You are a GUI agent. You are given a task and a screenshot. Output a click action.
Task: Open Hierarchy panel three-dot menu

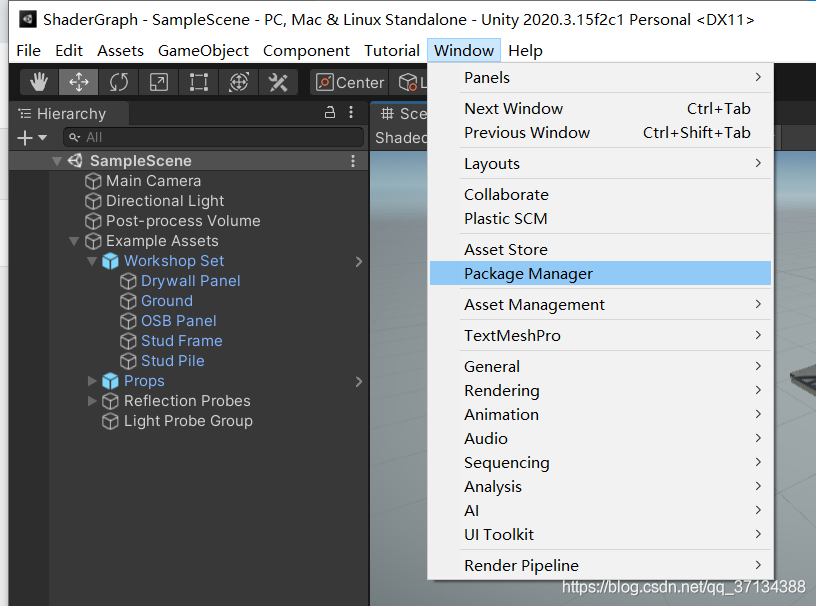(x=351, y=112)
